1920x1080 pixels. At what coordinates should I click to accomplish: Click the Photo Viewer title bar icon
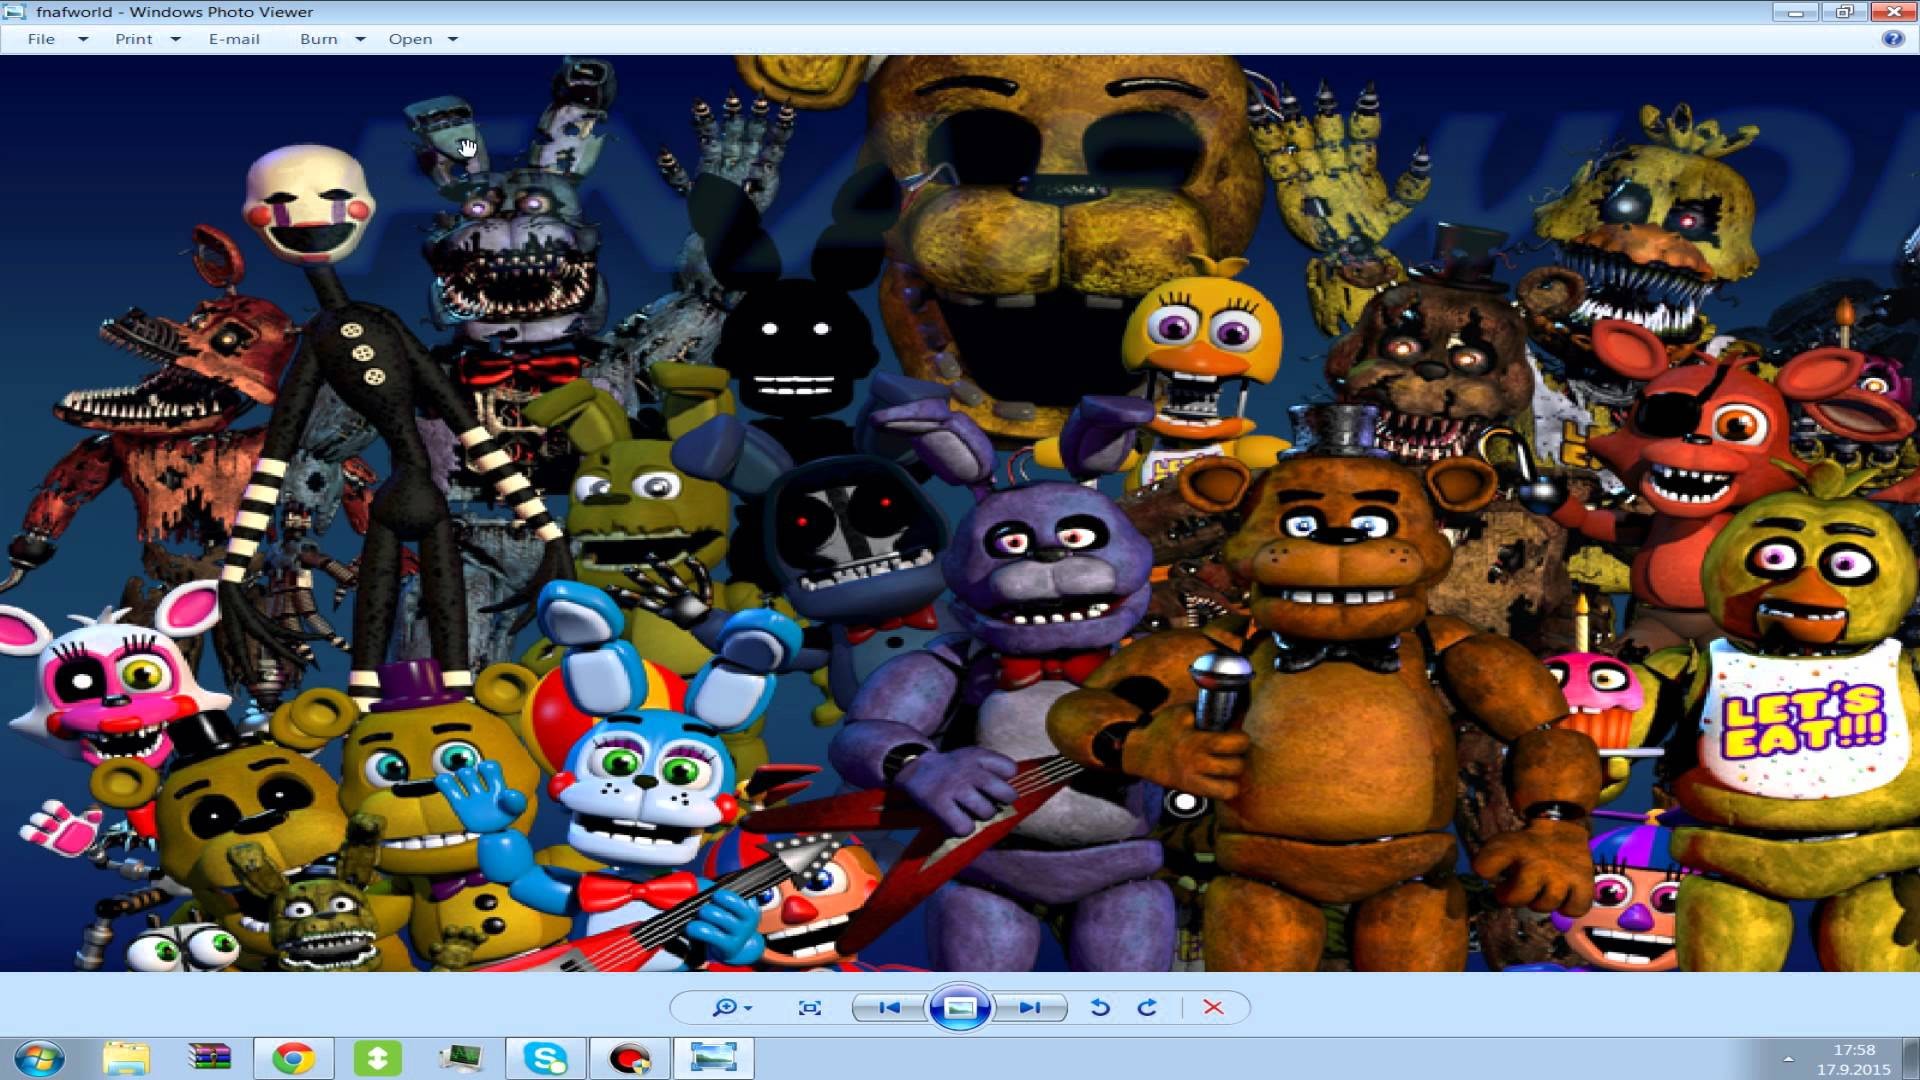pos(14,12)
